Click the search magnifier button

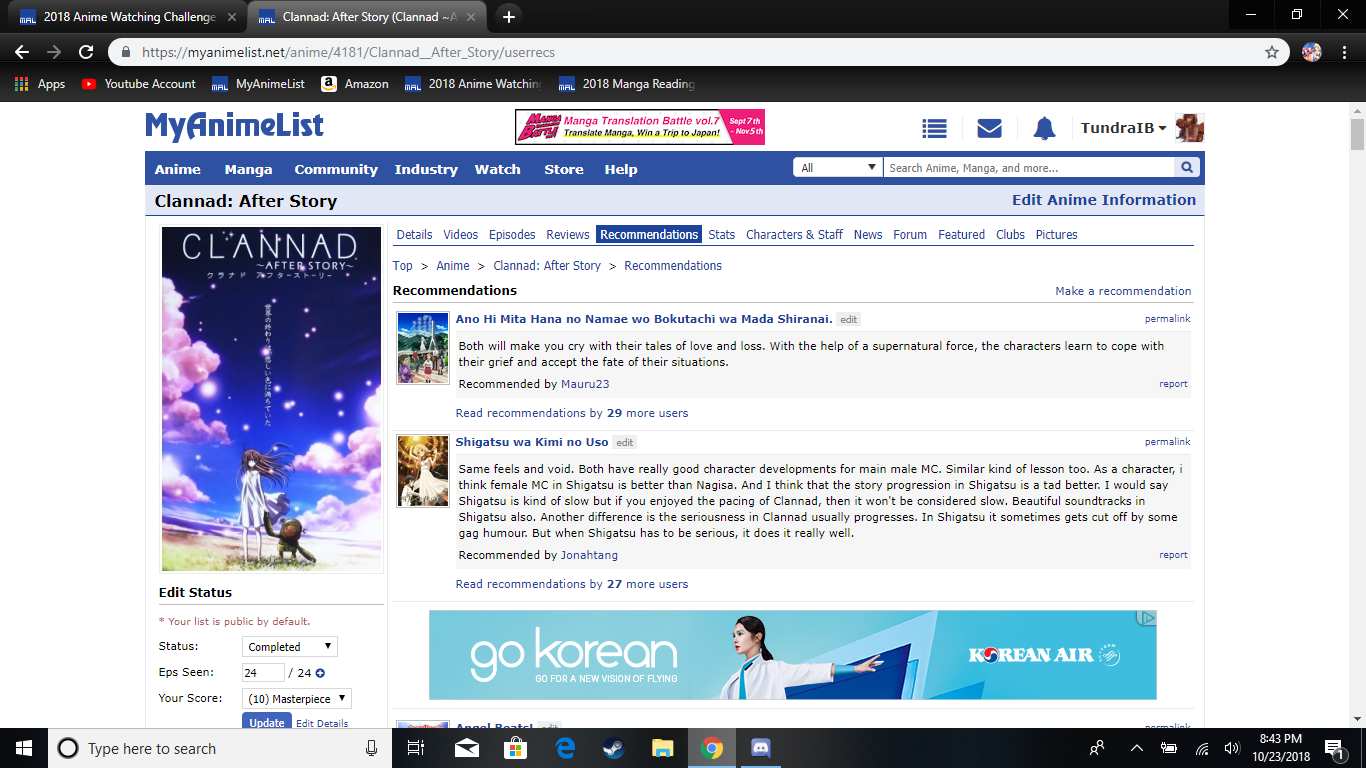point(1187,168)
